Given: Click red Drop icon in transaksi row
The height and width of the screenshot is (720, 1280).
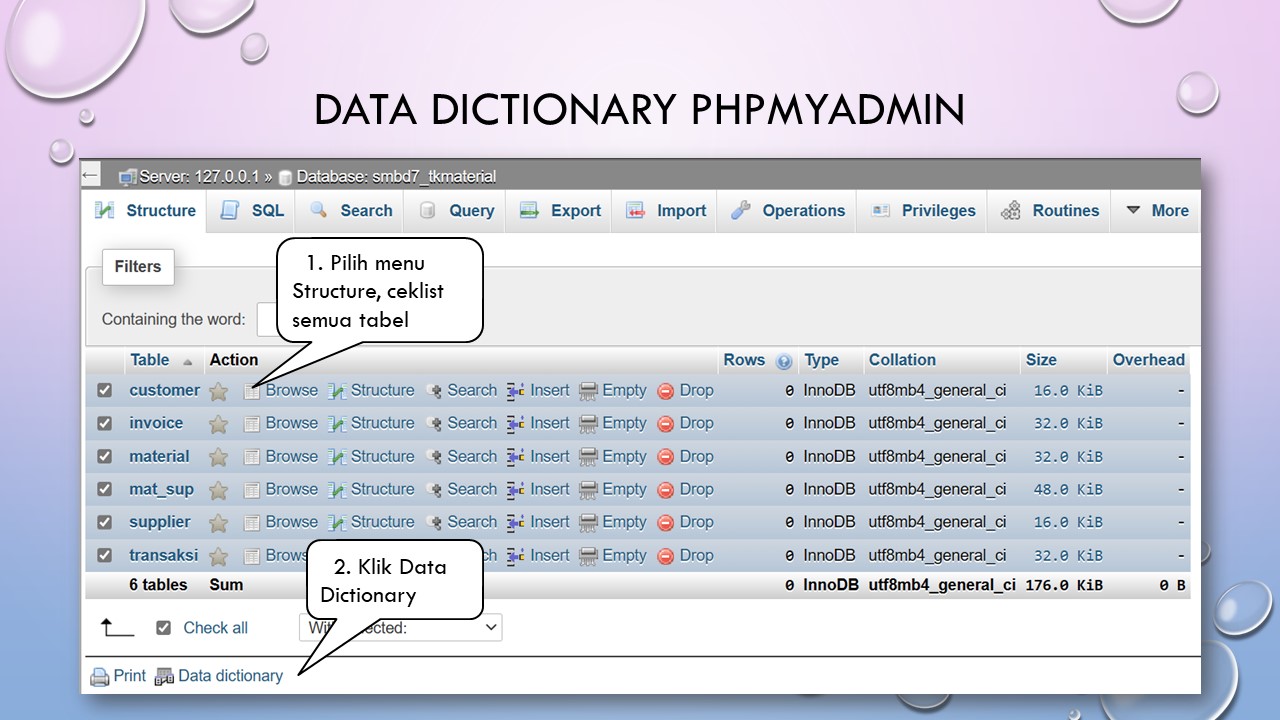Looking at the screenshot, I should pos(666,556).
